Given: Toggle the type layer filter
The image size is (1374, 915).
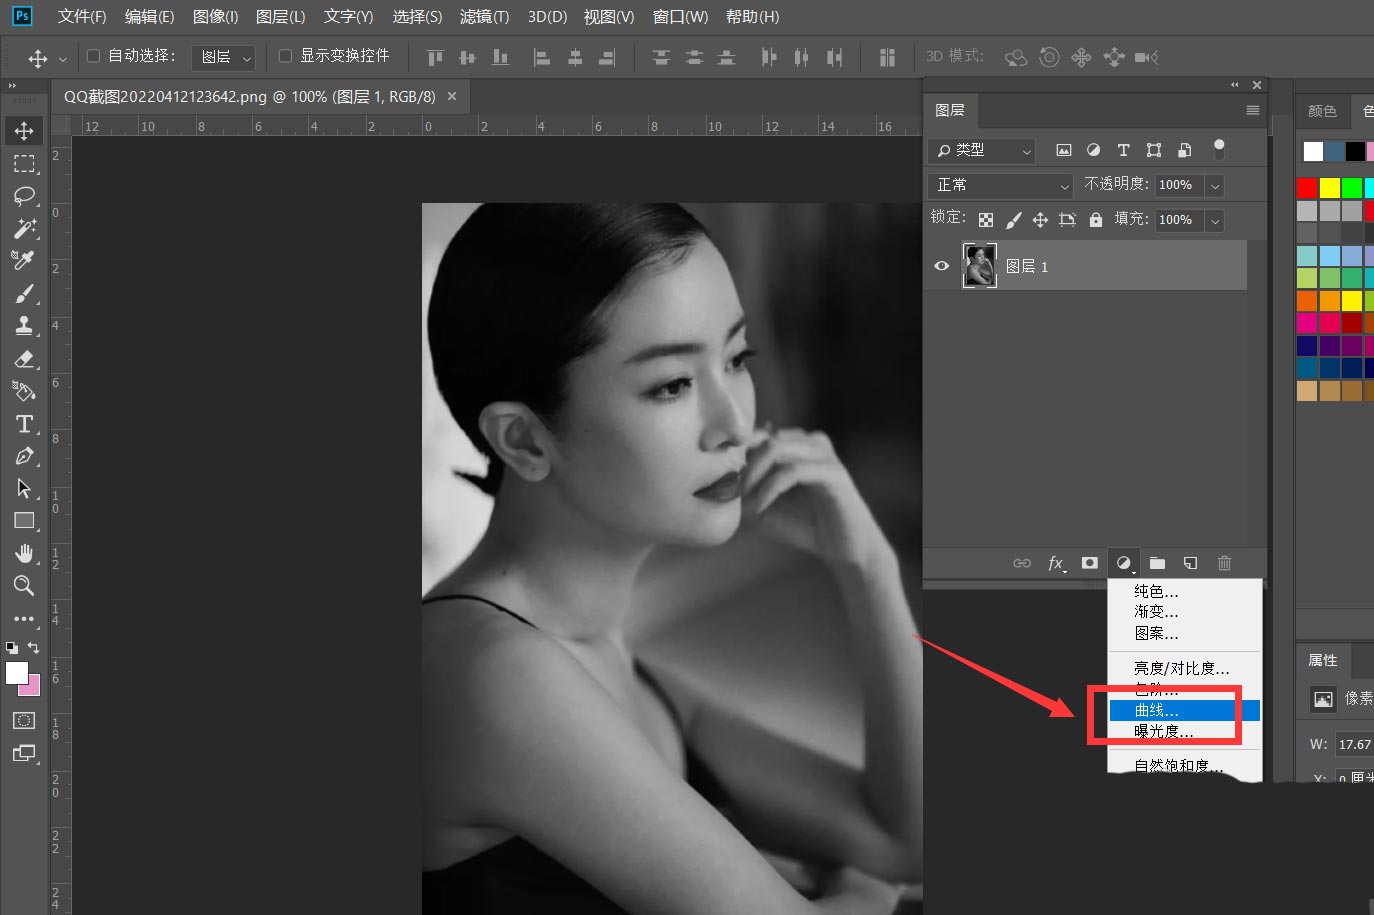Looking at the screenshot, I should 1123,150.
